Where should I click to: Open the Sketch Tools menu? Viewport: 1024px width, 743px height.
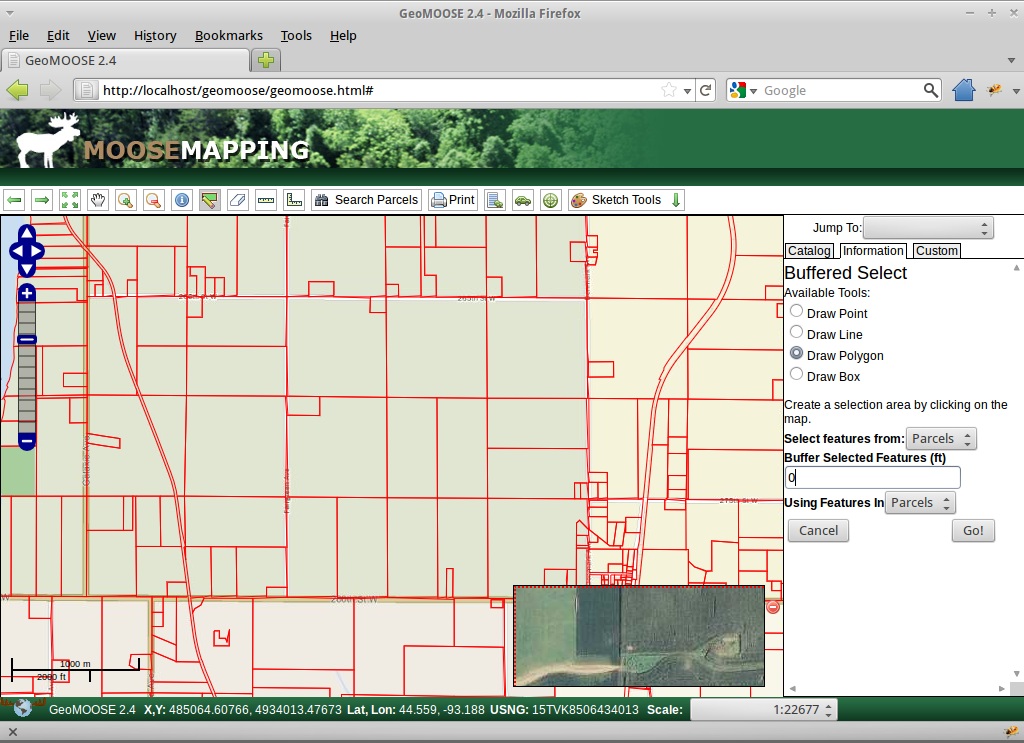pyautogui.click(x=626, y=200)
